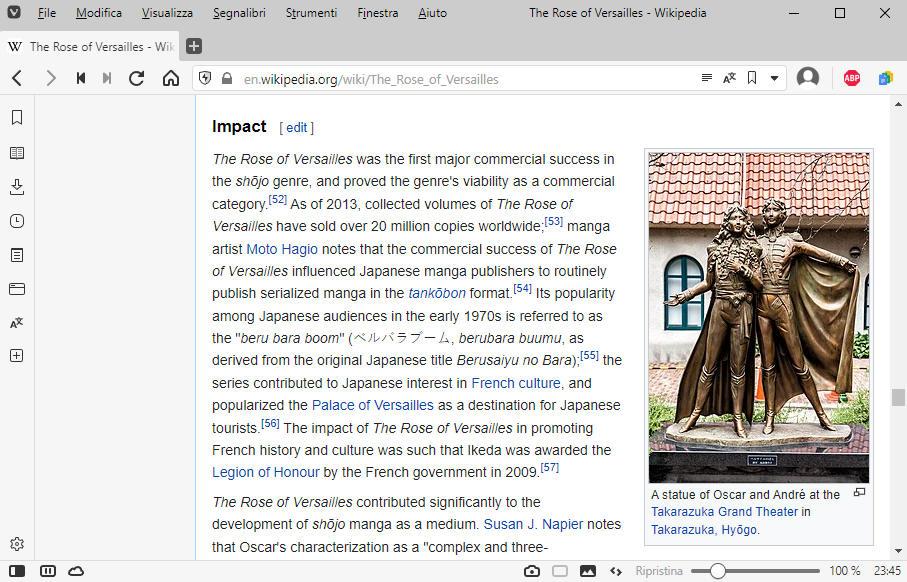Toggle the break mode rectangle icon

pos(560,571)
